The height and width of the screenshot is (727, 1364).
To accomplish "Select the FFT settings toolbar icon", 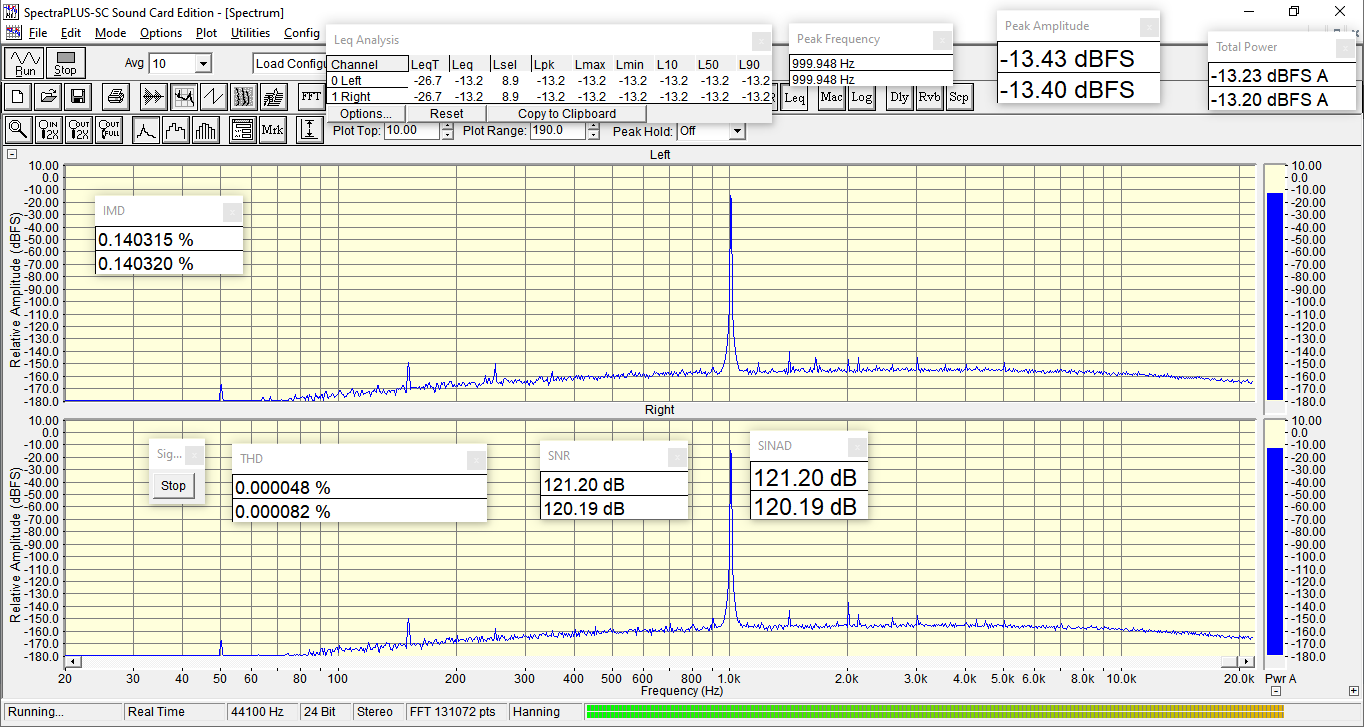I will click(x=311, y=96).
